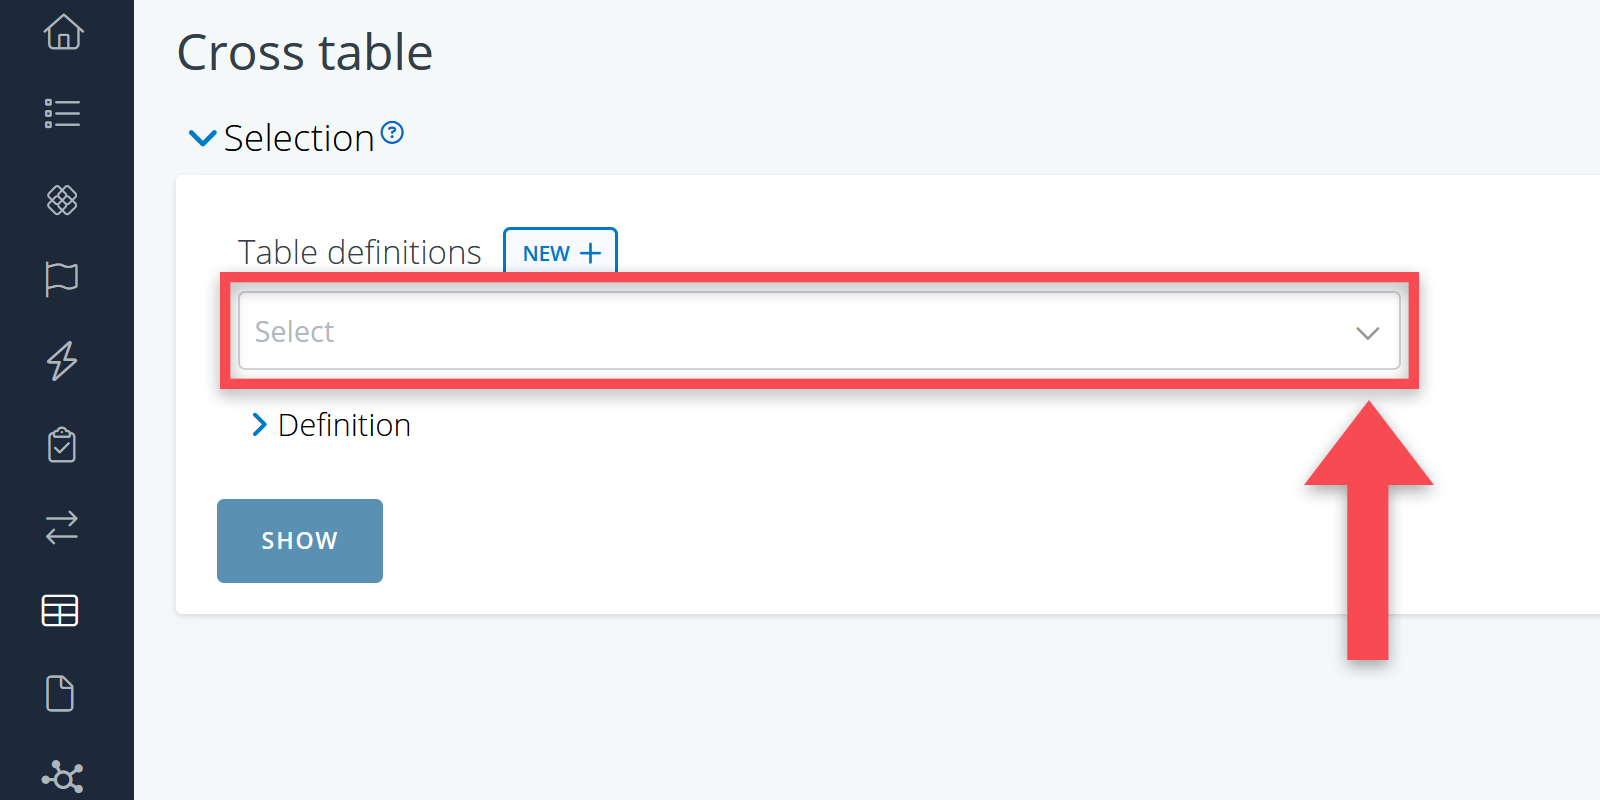
Task: Open the home icon in sidebar
Action: coord(63,32)
